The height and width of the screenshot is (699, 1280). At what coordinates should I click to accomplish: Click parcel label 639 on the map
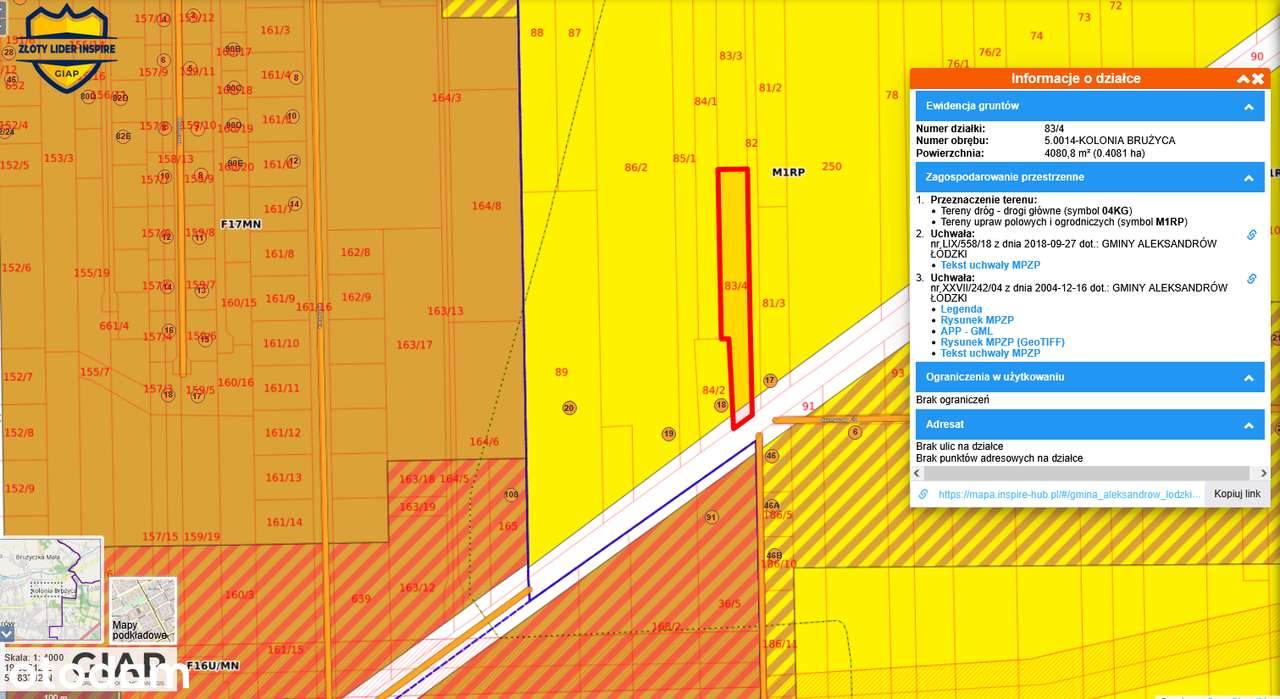361,599
